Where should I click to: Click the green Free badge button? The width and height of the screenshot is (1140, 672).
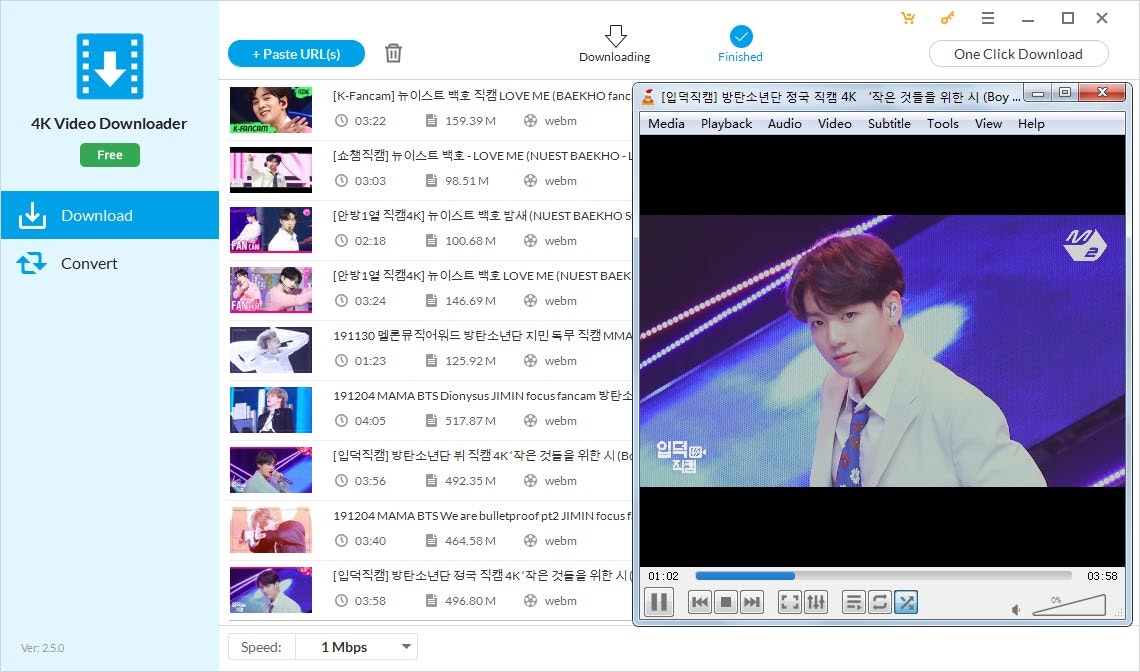(110, 155)
